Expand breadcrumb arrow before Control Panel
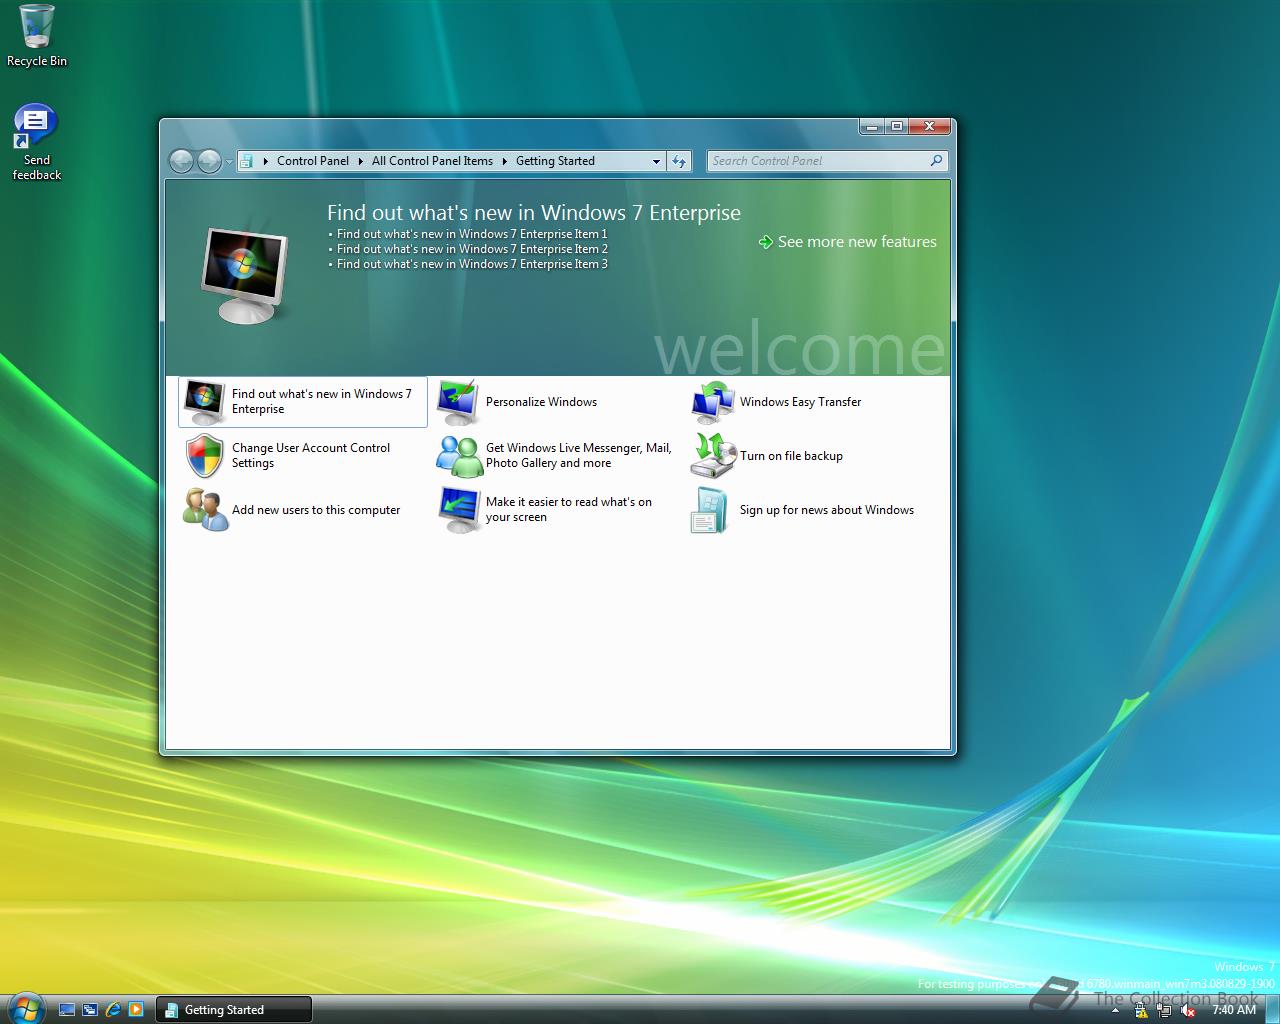This screenshot has height=1024, width=1280. (x=265, y=161)
